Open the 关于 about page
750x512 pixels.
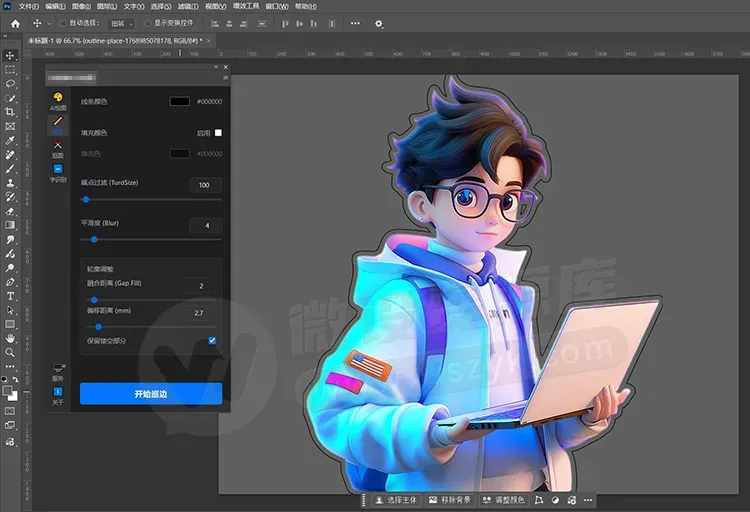point(58,396)
